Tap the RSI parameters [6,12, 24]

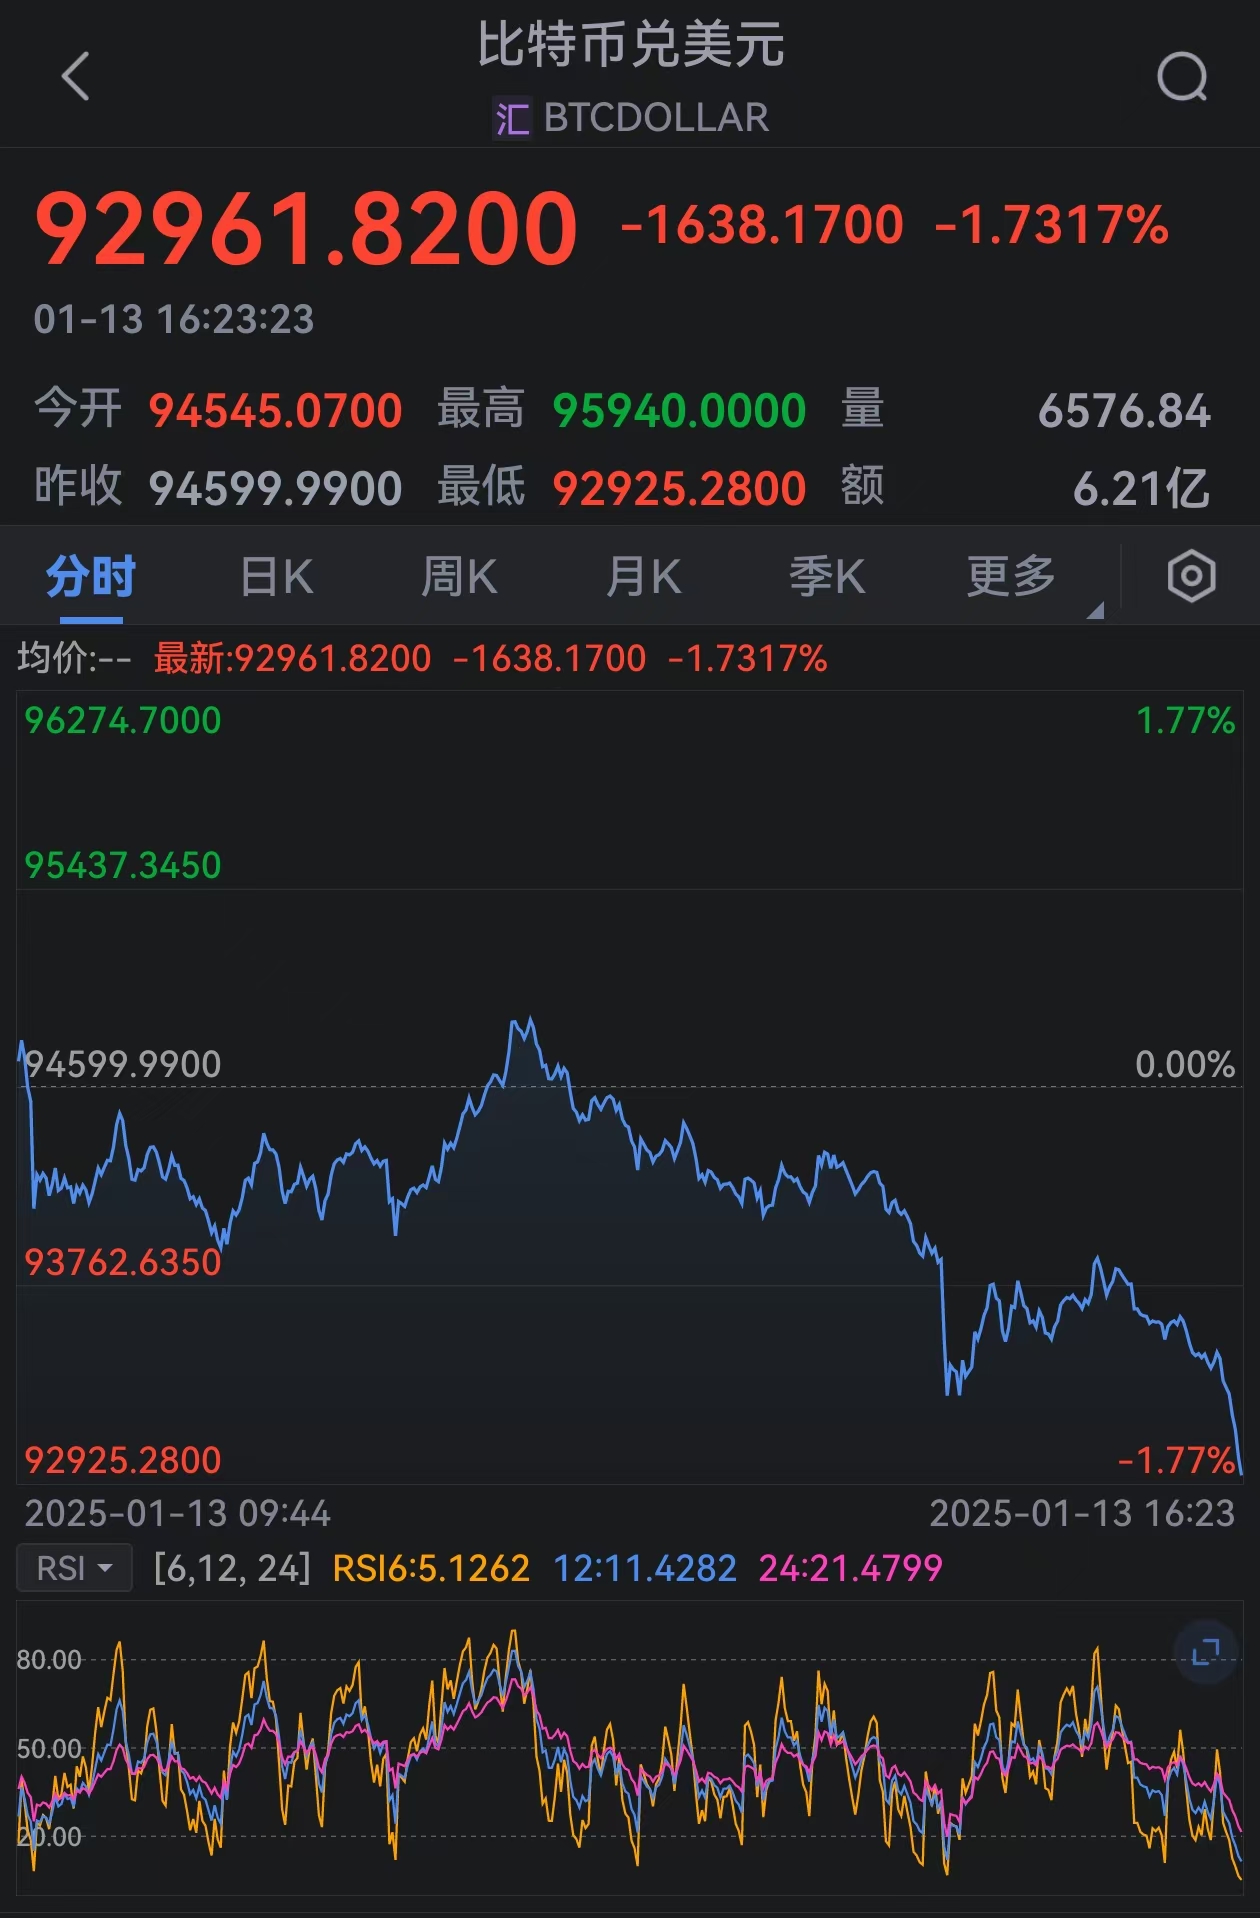click(232, 1568)
